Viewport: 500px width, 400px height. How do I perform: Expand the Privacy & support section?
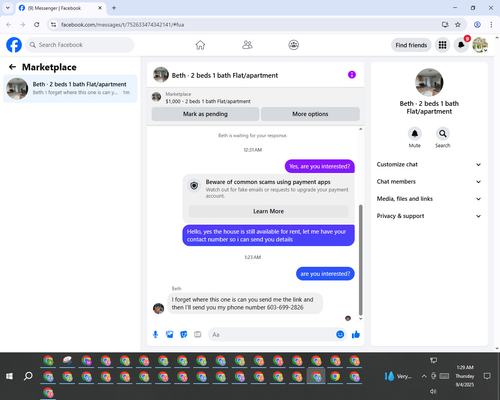pos(429,216)
